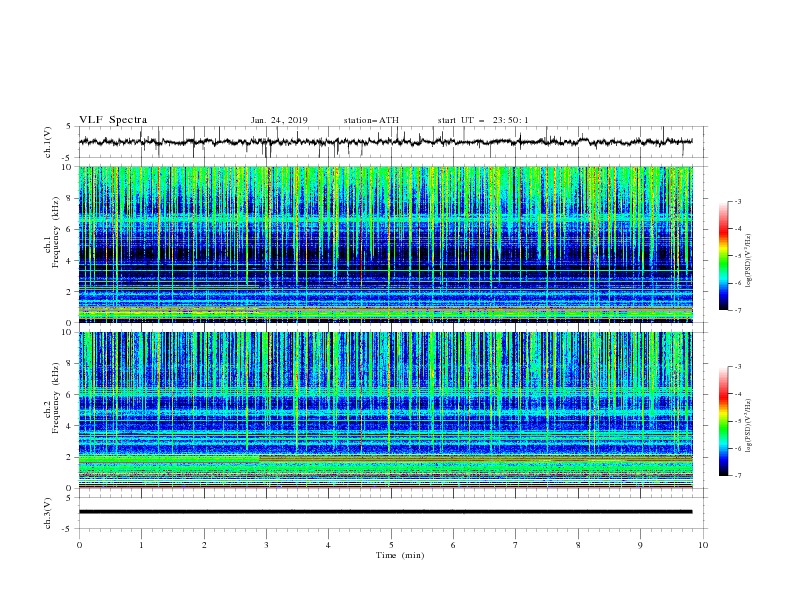Click the ch.3 flat black waveform line
The image size is (792, 612).
[x=385, y=512]
